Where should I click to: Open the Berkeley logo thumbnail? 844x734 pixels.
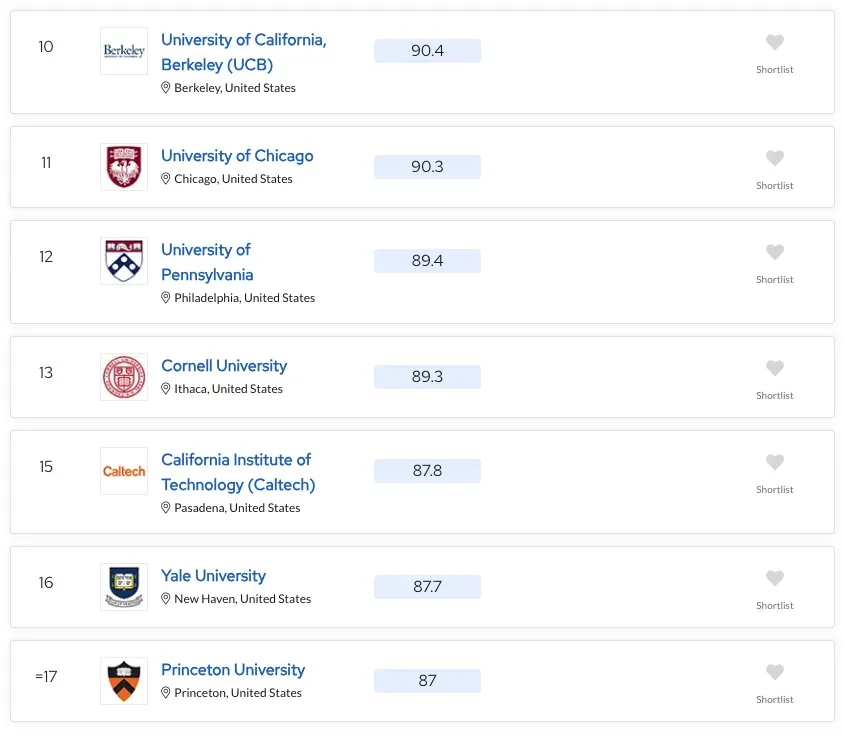(124, 51)
